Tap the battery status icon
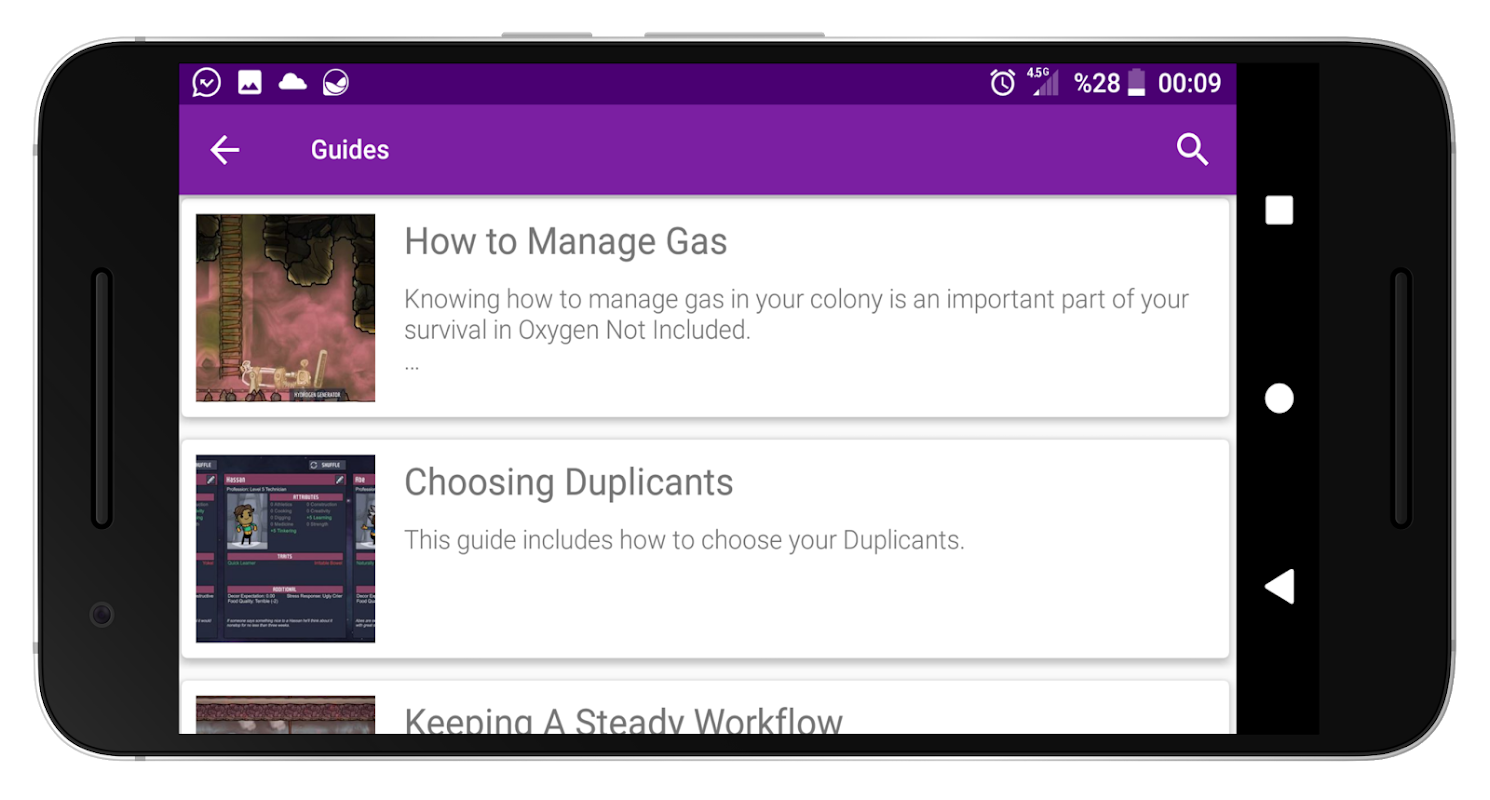1490x800 pixels. (1136, 83)
